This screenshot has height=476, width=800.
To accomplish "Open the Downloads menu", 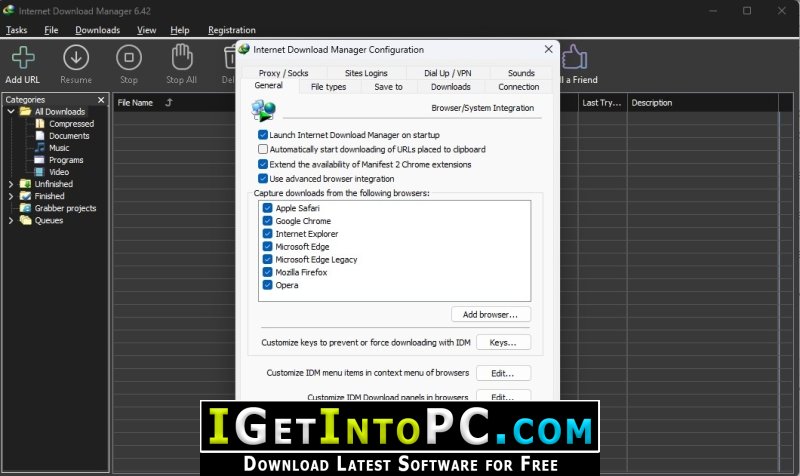I will 97,30.
